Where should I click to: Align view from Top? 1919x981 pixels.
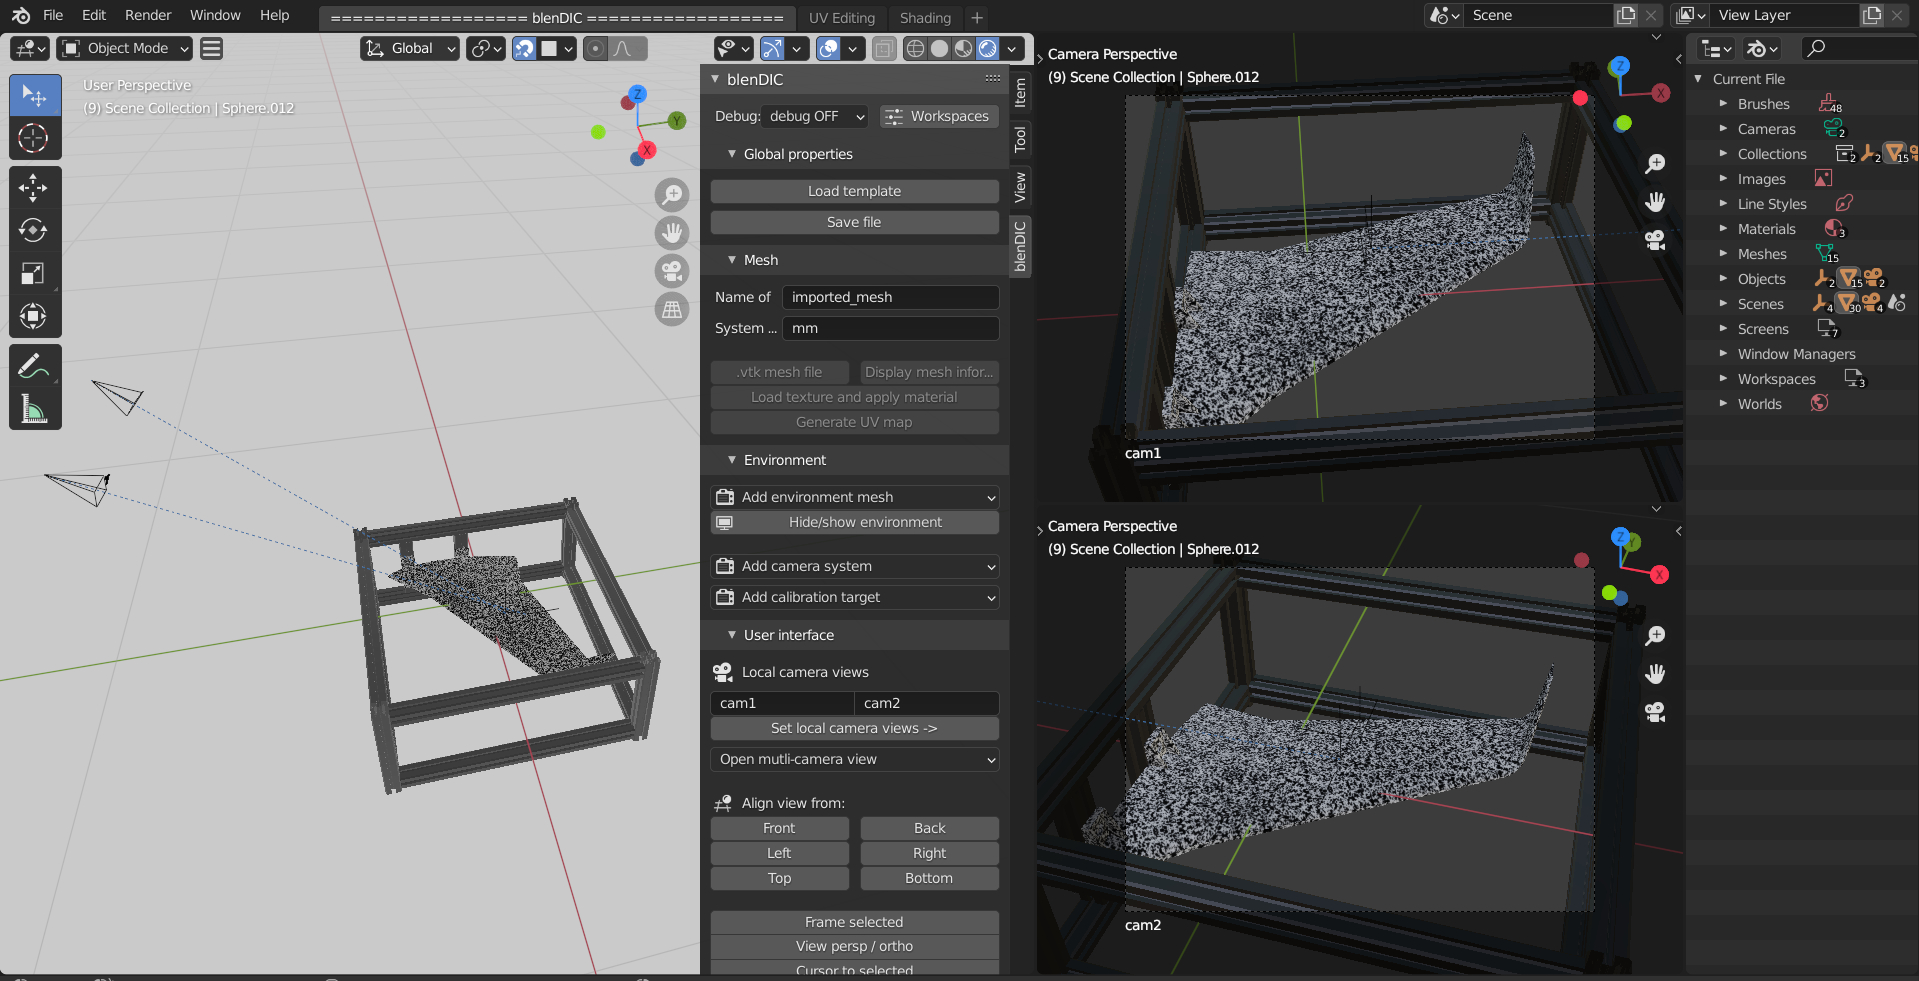tap(780, 878)
